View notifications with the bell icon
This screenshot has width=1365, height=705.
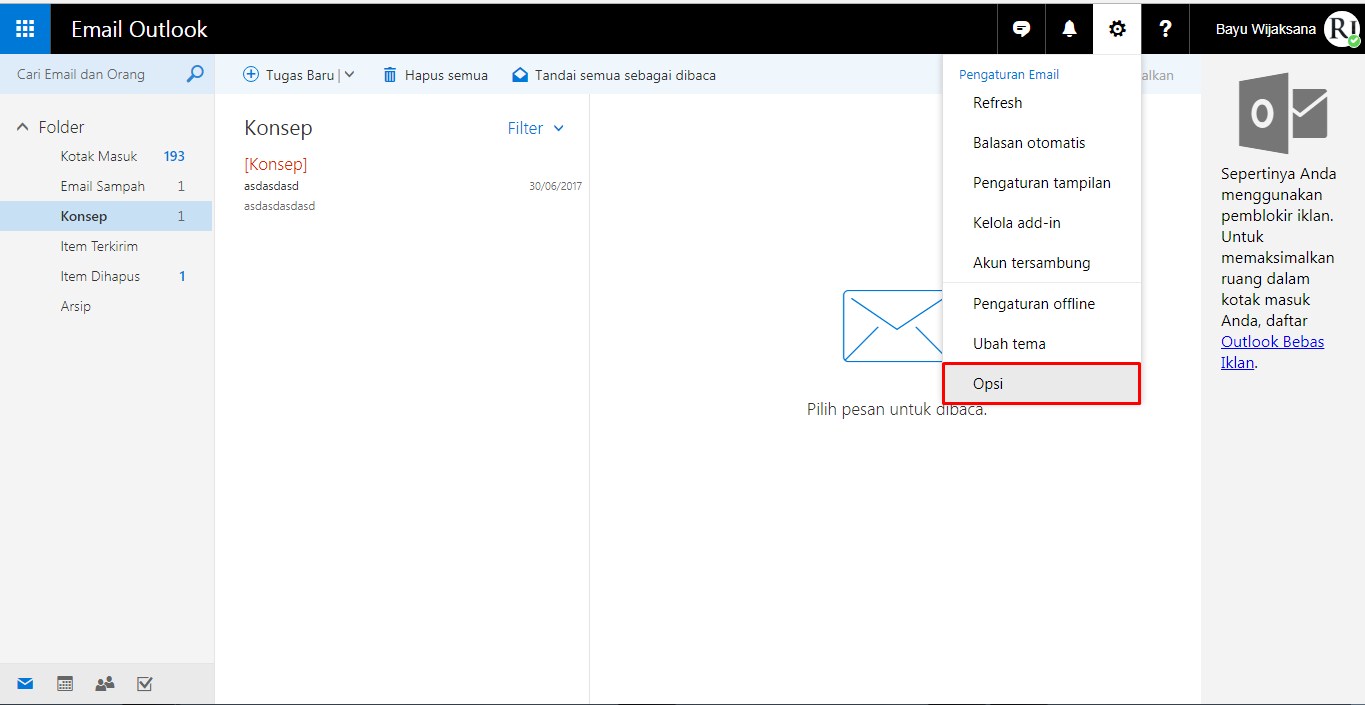click(1068, 28)
